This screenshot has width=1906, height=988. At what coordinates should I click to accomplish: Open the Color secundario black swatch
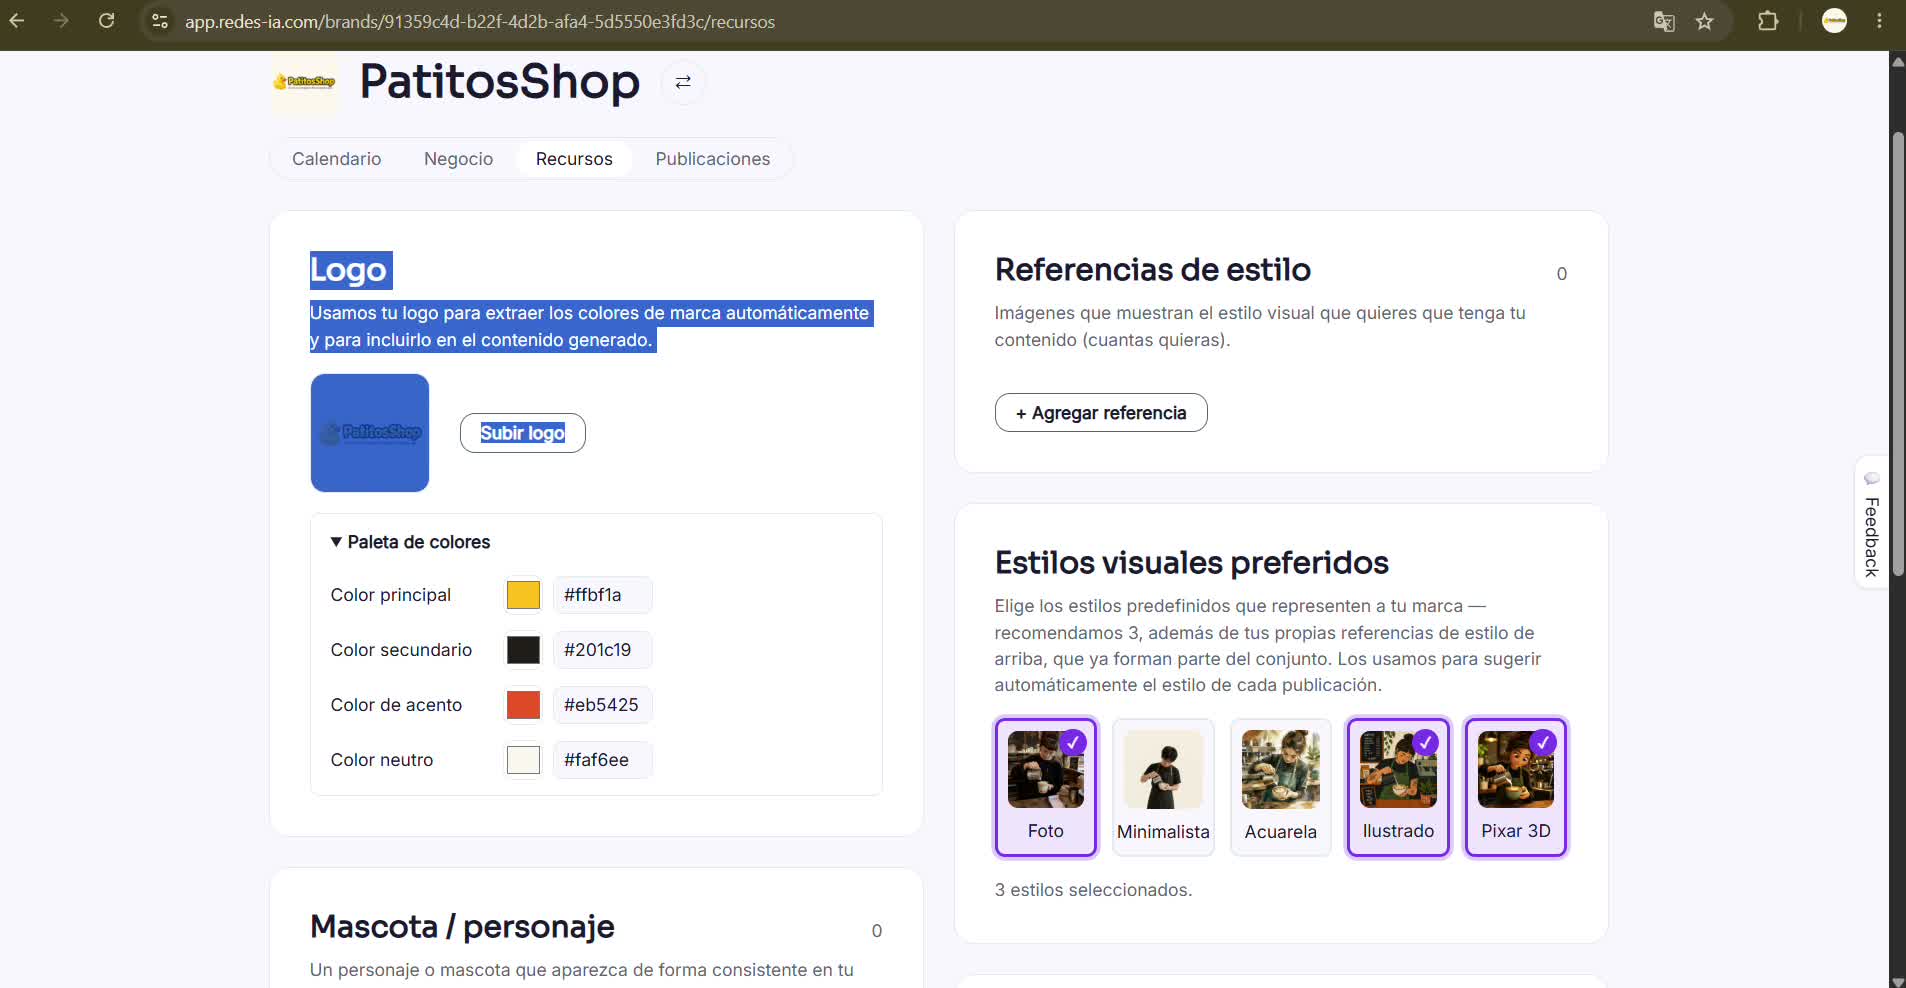(x=523, y=650)
